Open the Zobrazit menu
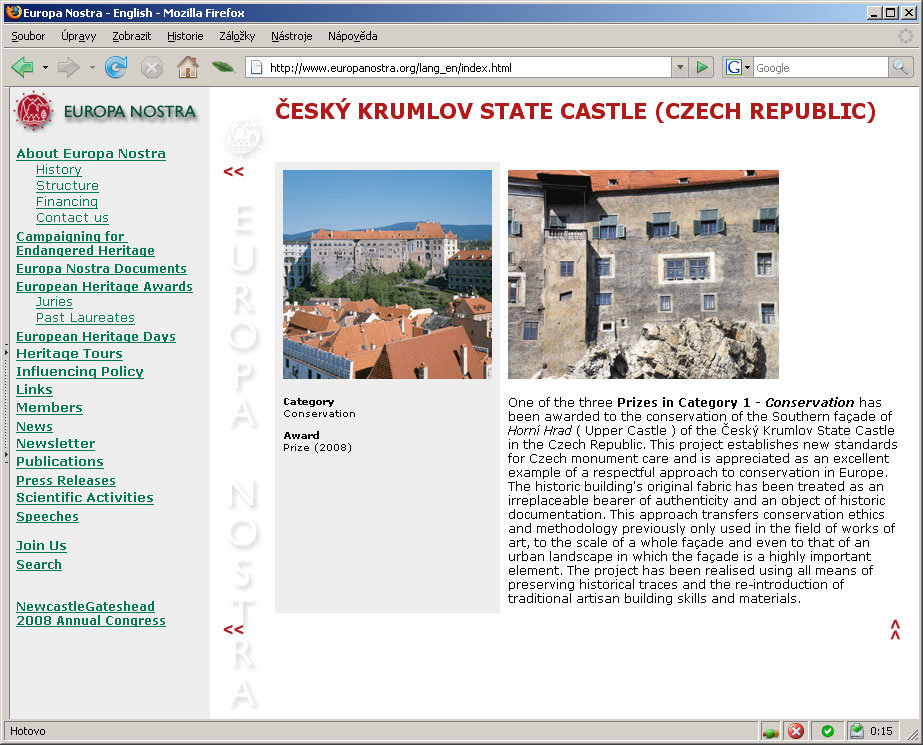 131,36
